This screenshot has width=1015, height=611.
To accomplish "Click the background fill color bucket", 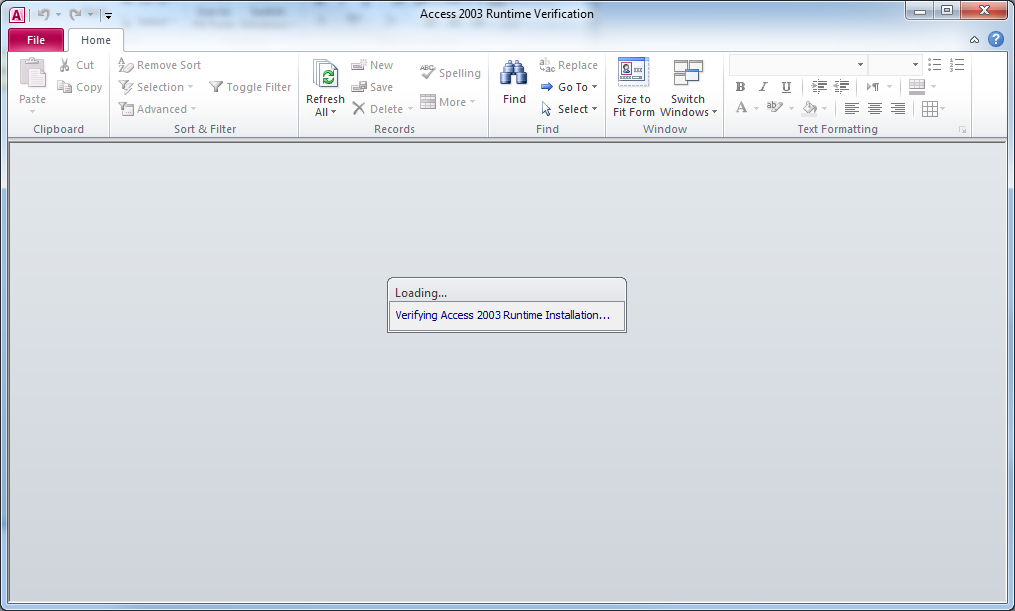I will [809, 108].
